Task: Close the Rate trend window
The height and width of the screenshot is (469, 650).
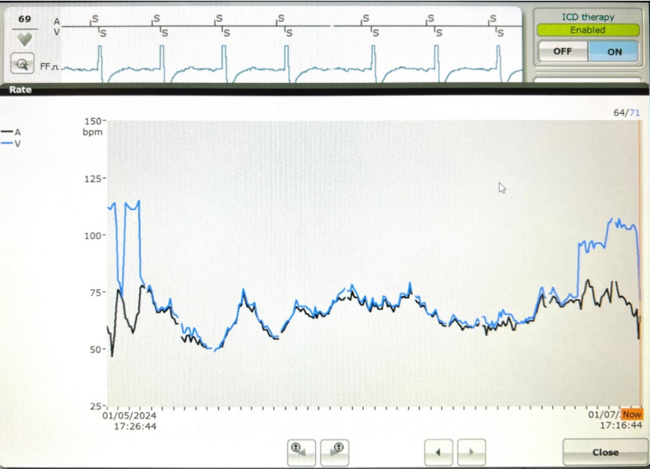Action: [604, 452]
